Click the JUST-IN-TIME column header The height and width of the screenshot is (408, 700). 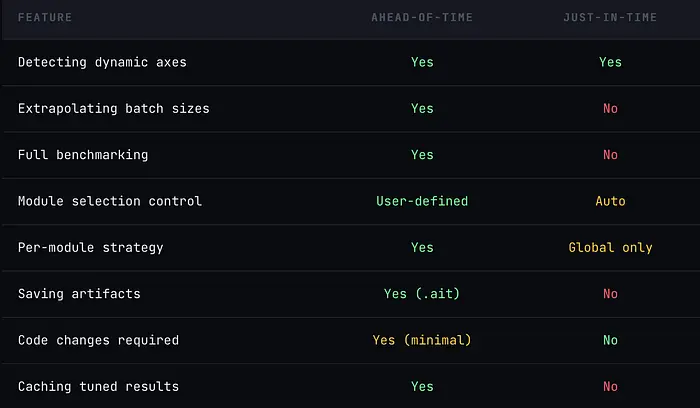click(x=610, y=18)
